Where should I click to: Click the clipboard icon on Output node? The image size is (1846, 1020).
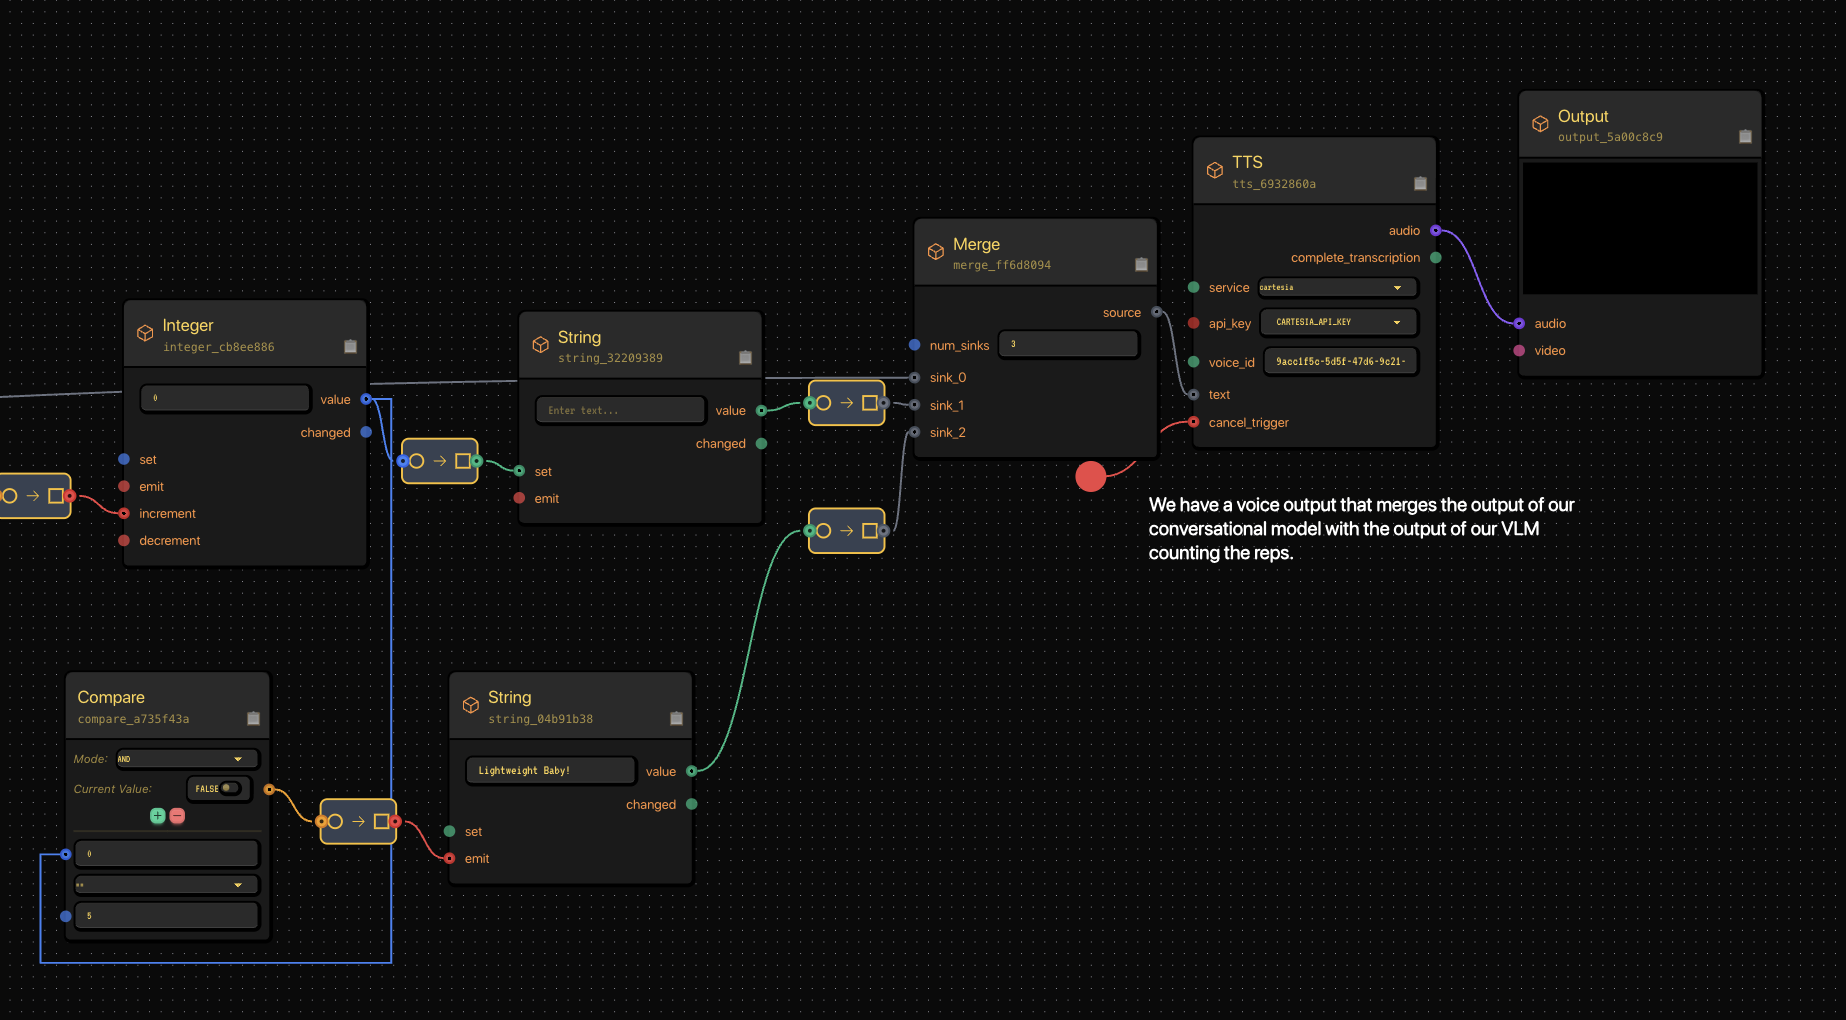tap(1745, 136)
